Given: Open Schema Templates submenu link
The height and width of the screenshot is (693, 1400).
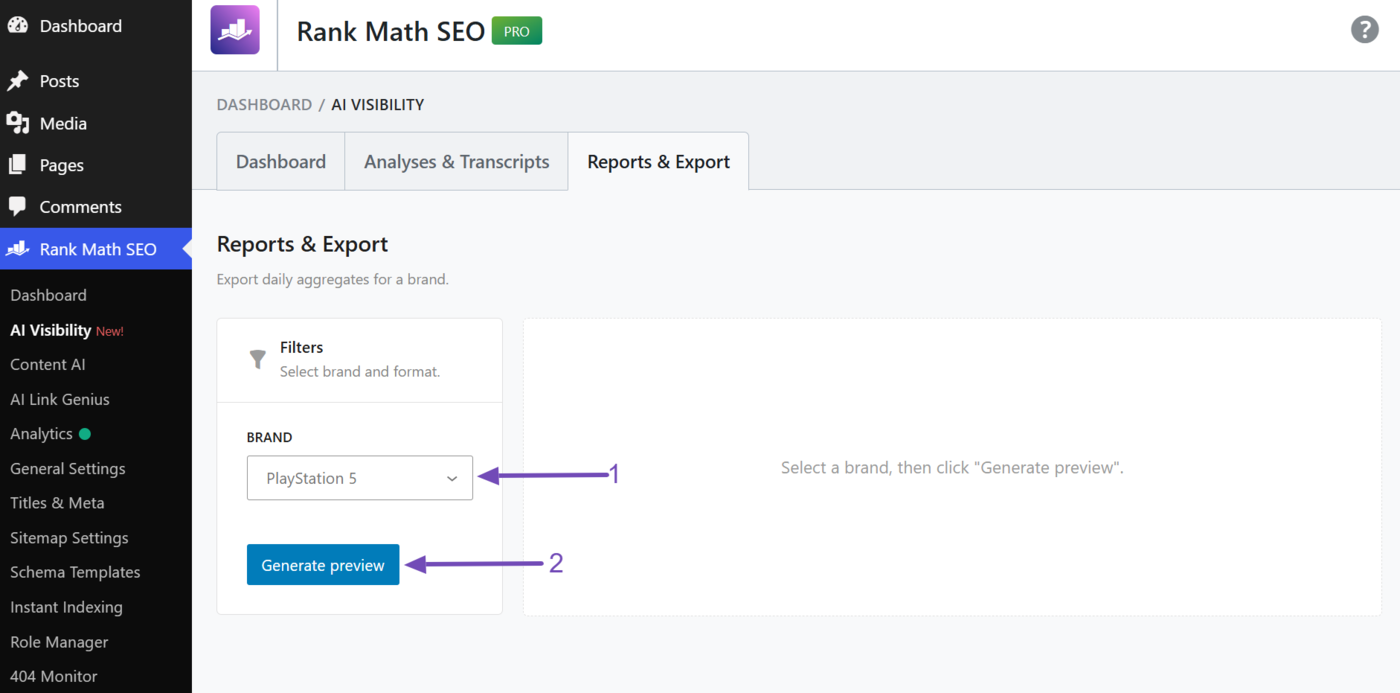Looking at the screenshot, I should tap(75, 572).
